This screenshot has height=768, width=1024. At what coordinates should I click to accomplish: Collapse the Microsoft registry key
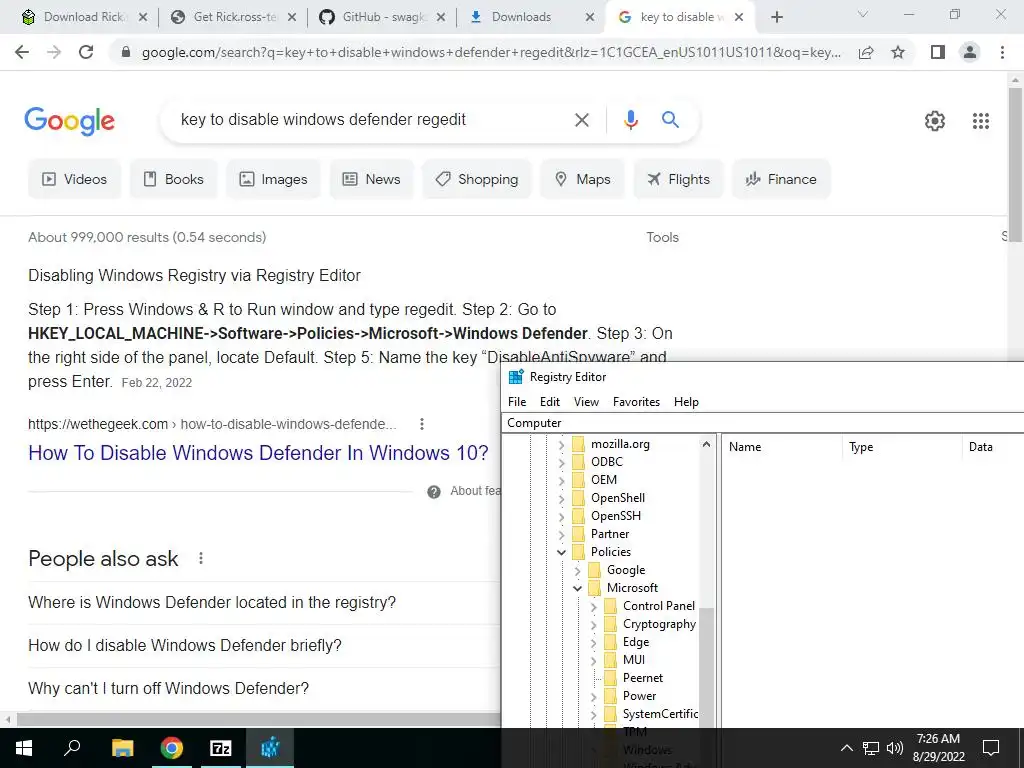pyautogui.click(x=577, y=588)
